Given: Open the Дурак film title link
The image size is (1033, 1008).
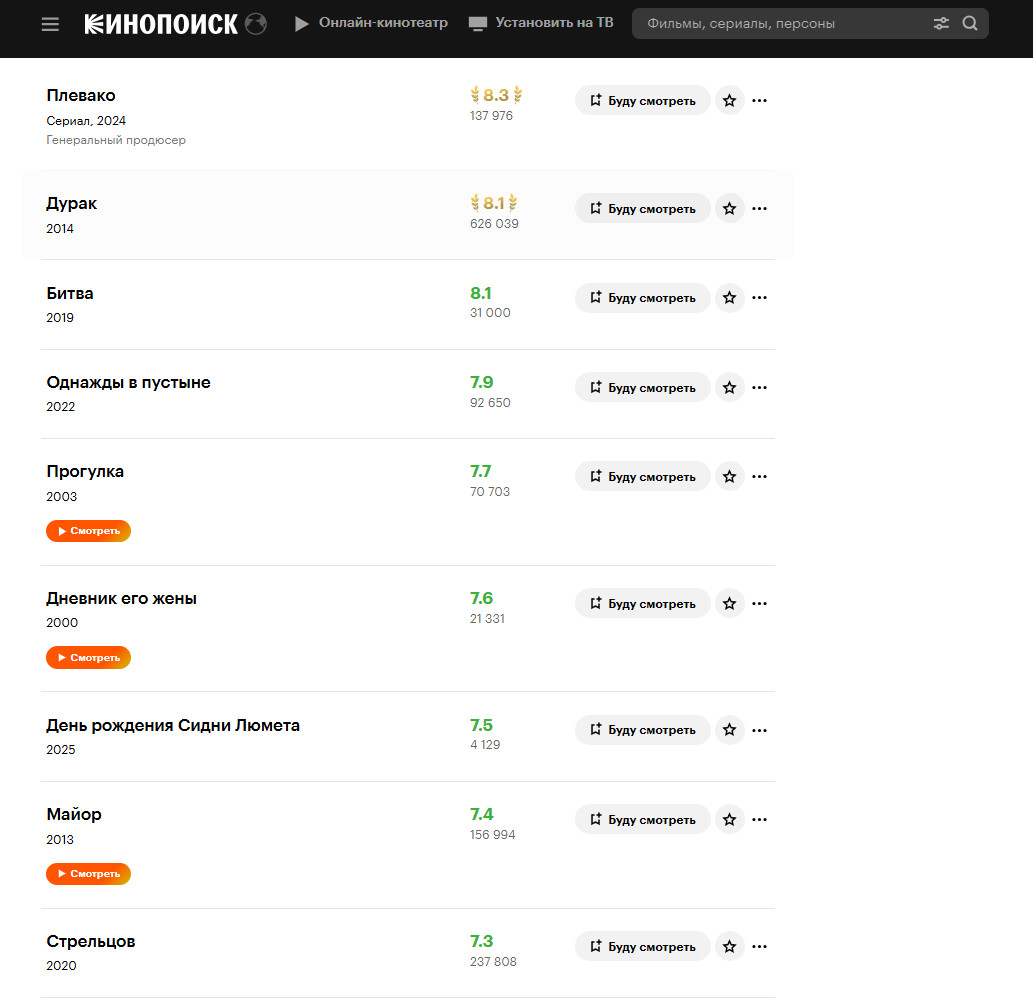Looking at the screenshot, I should tap(71, 204).
